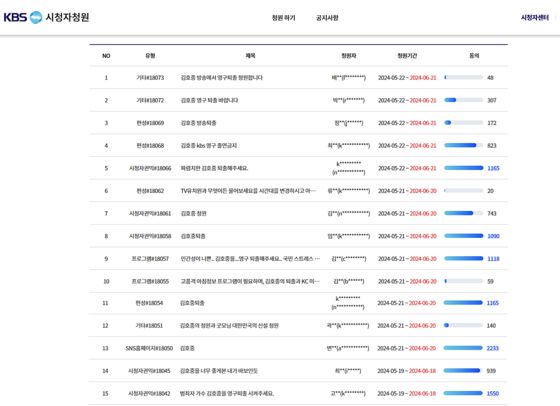Viewport: 560px width, 406px height.
Task: Open petition title in row 13 (#18050)
Action: click(x=187, y=348)
